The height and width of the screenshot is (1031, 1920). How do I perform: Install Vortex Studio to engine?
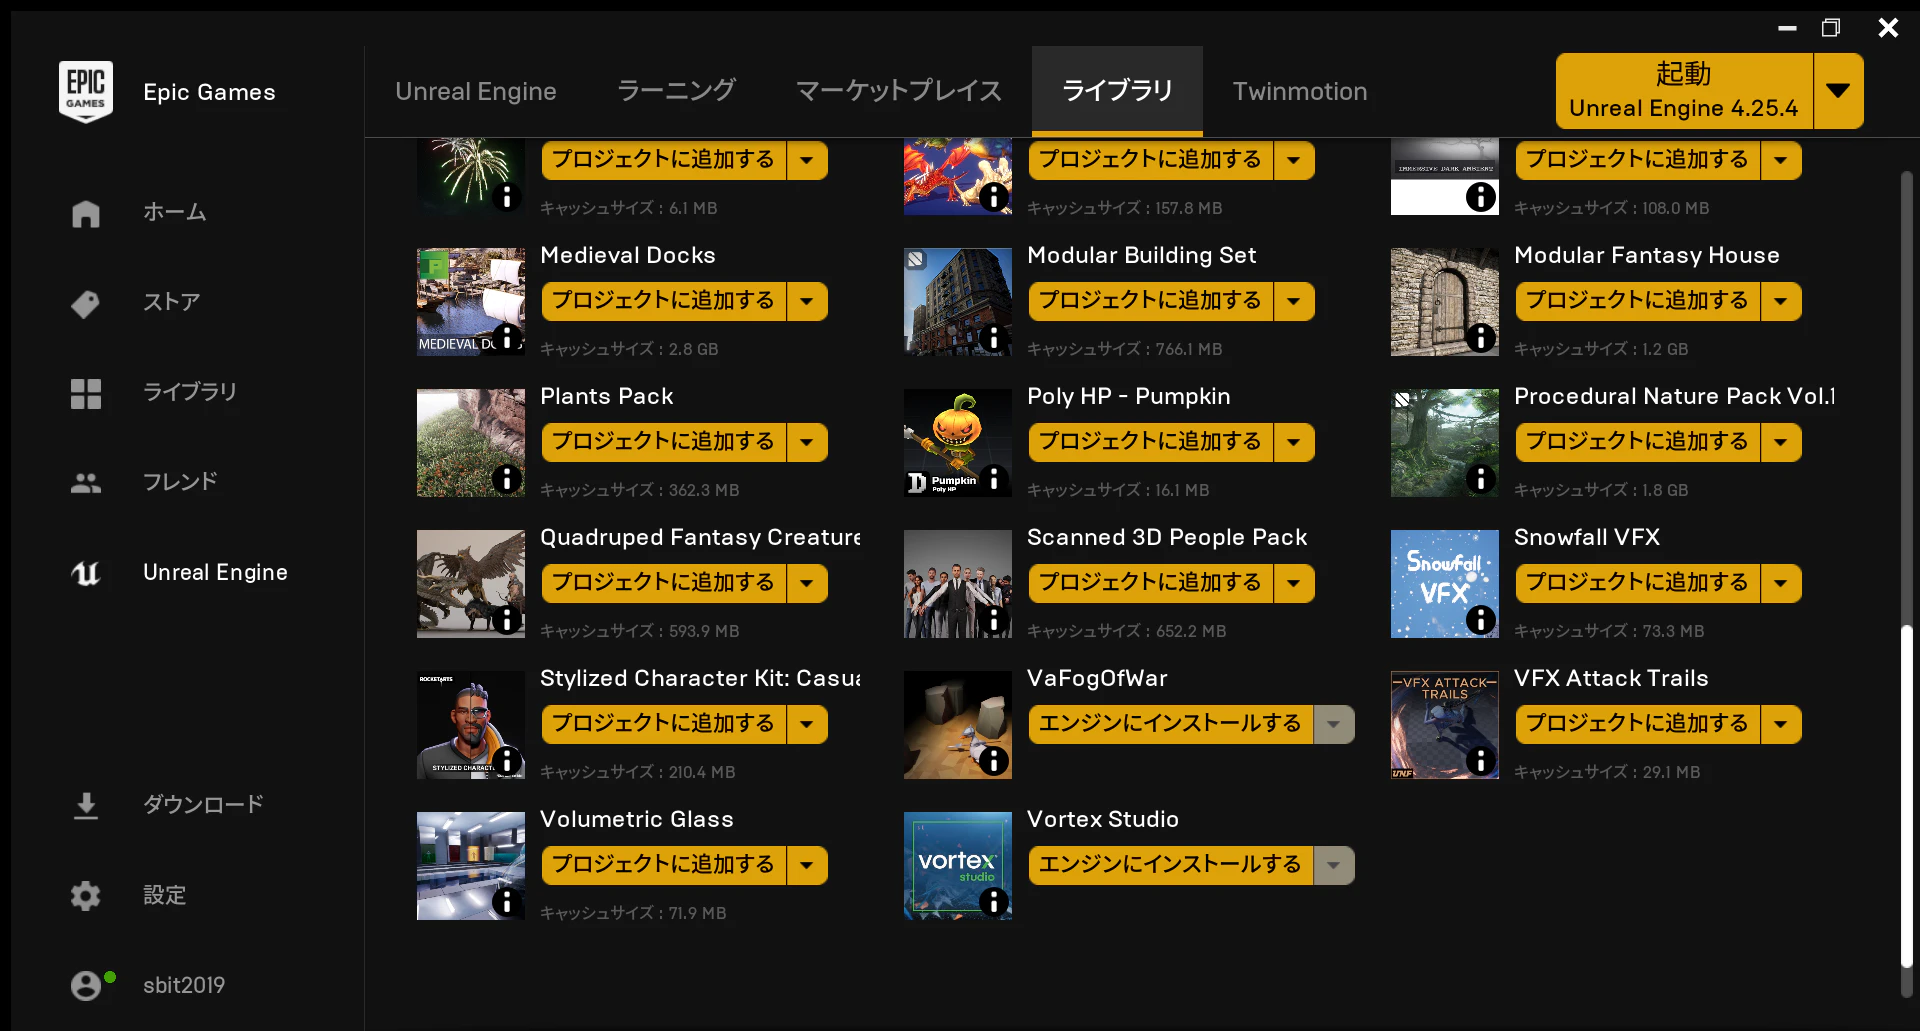(1171, 865)
